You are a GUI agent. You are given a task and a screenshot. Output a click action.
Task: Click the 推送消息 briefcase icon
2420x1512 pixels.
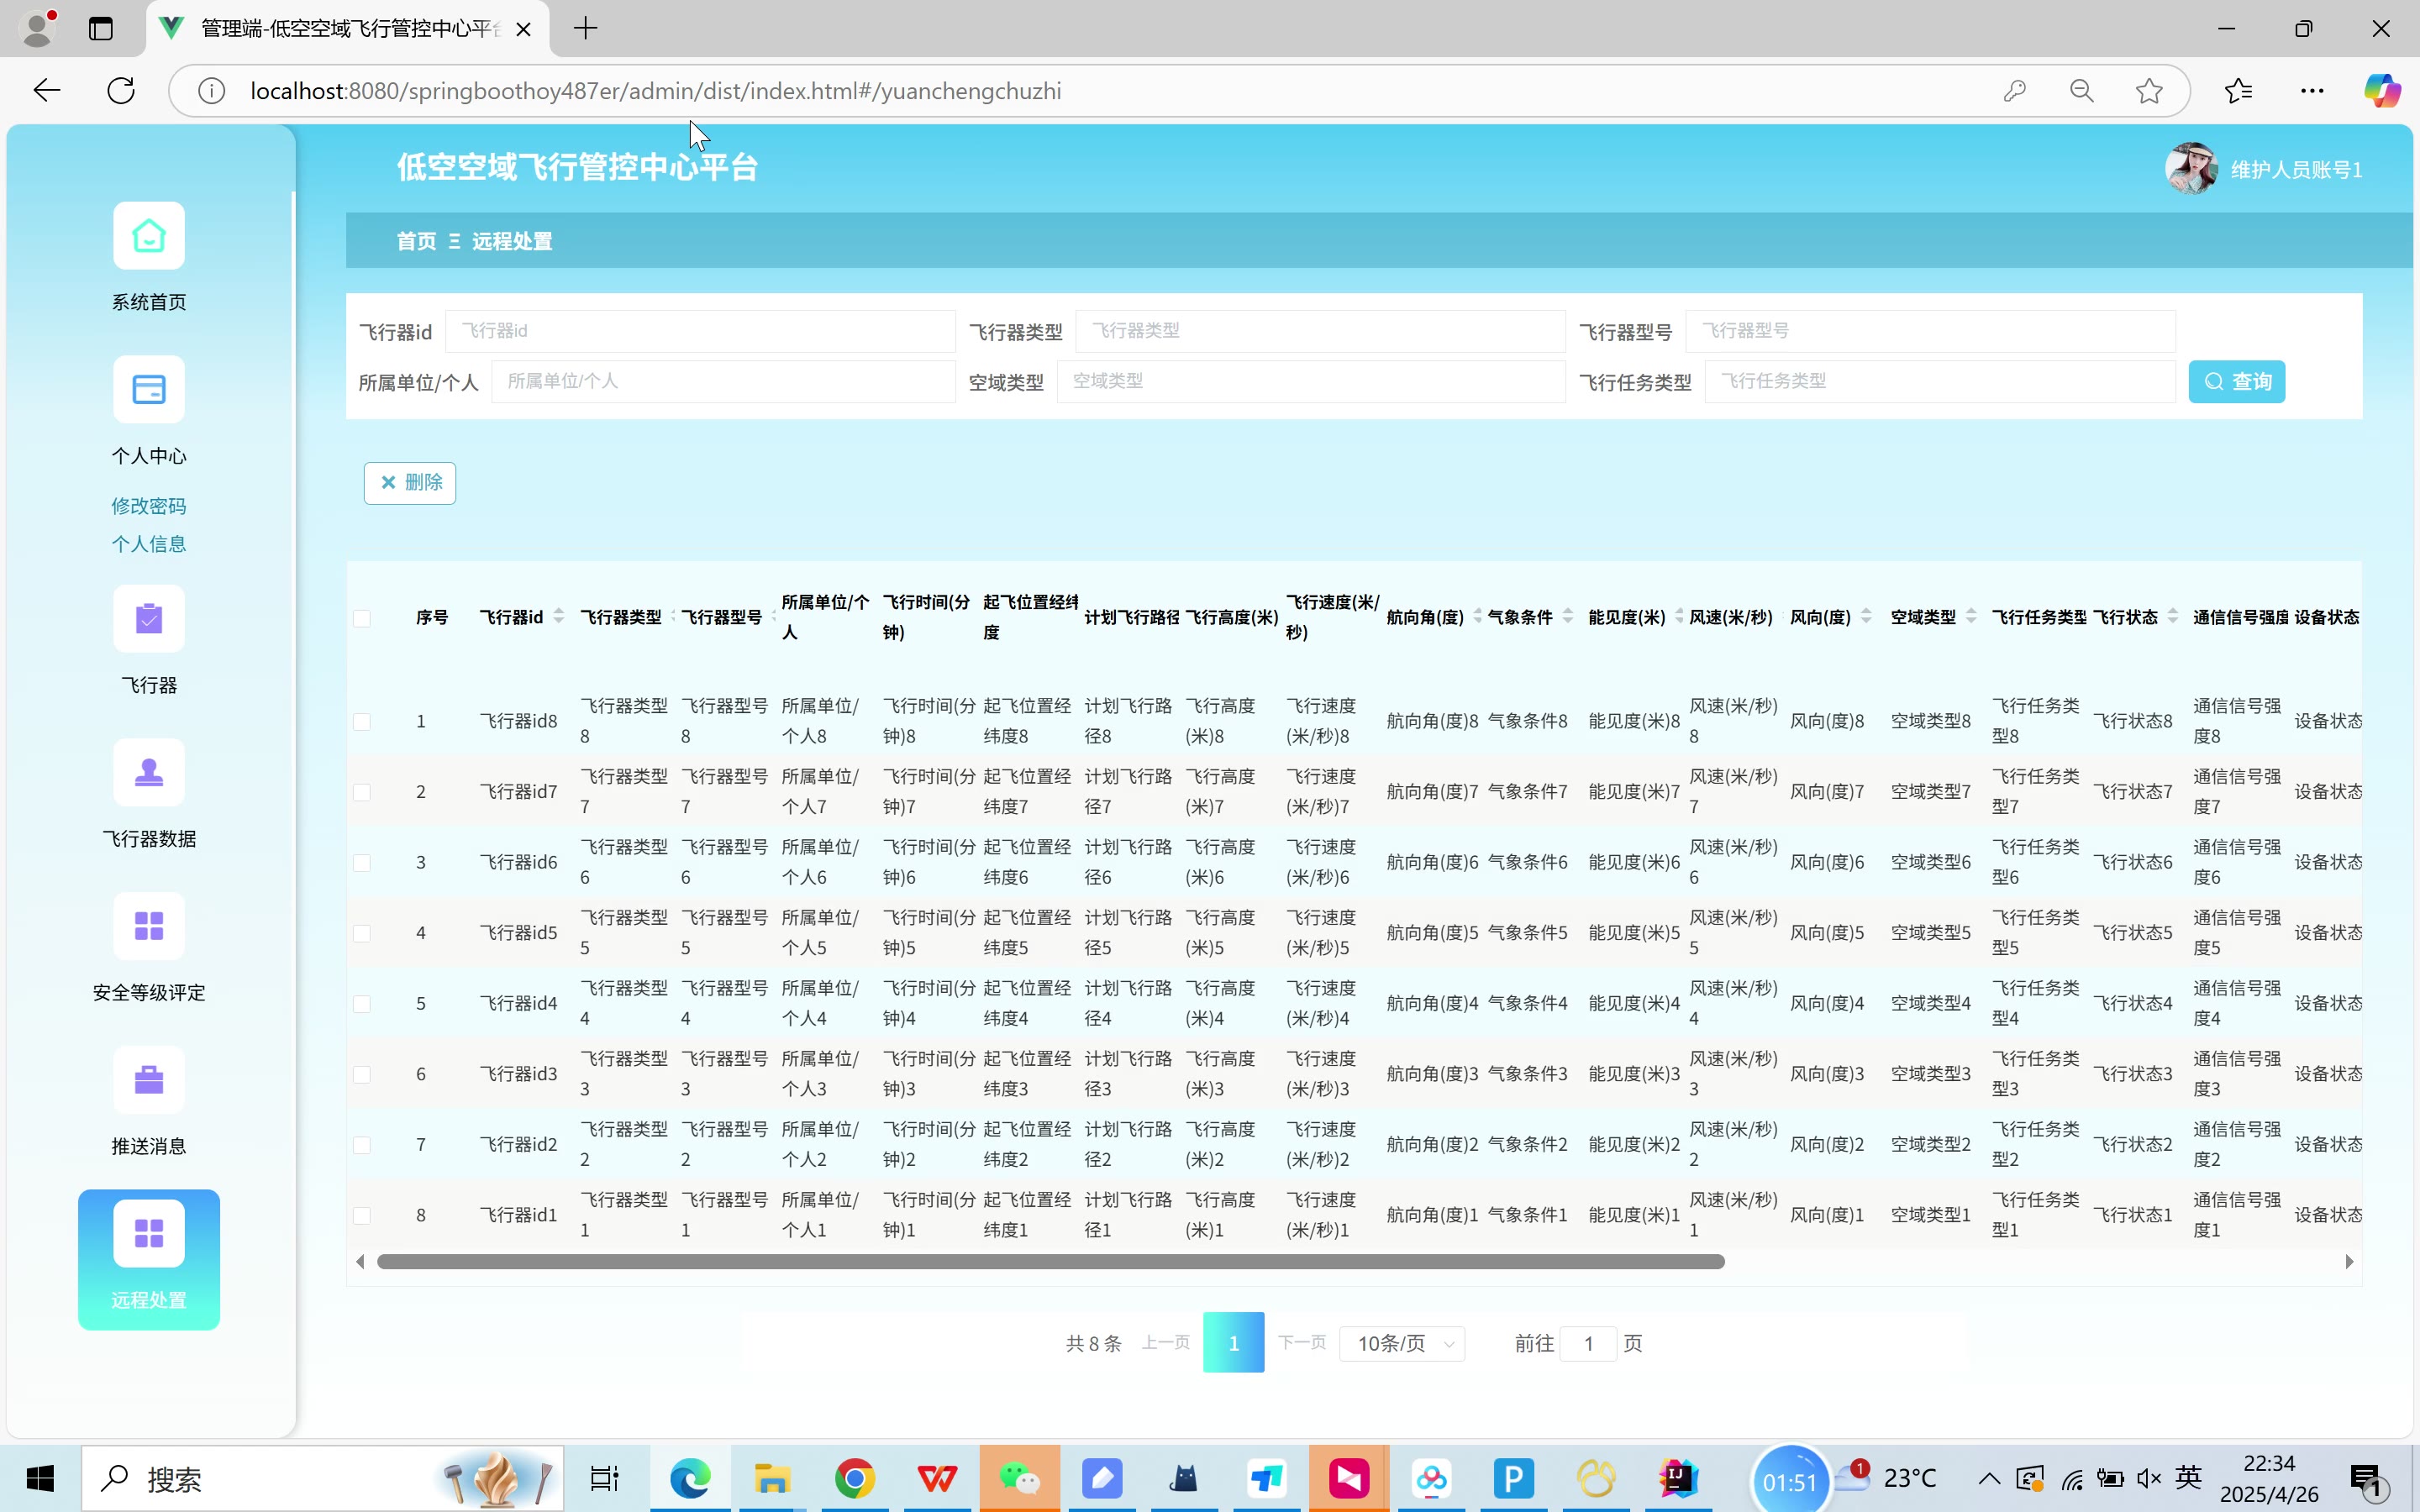coord(148,1080)
